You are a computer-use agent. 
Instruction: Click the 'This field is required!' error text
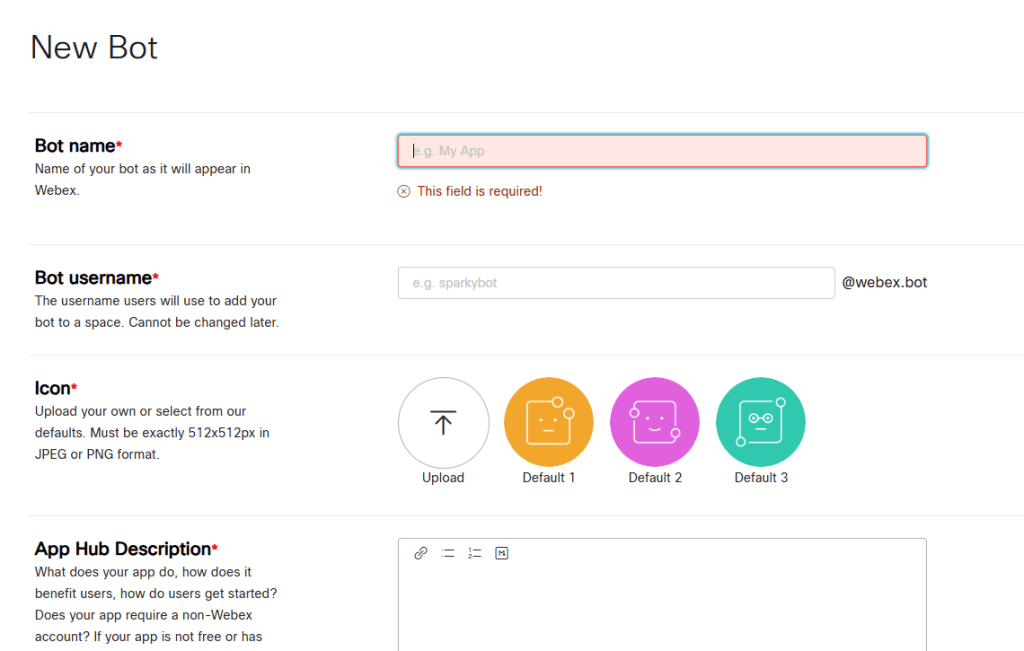pos(479,191)
